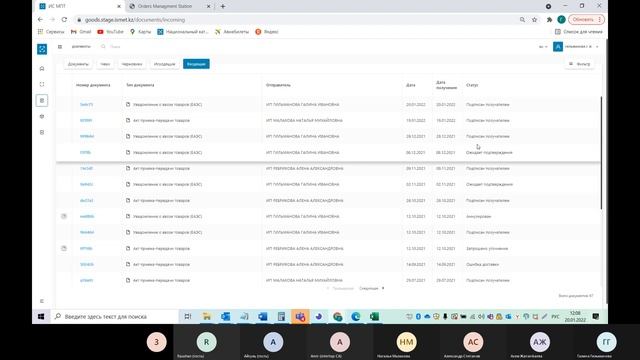Click the blue app logo in sidebar
640x360 pixels.
coord(42,49)
